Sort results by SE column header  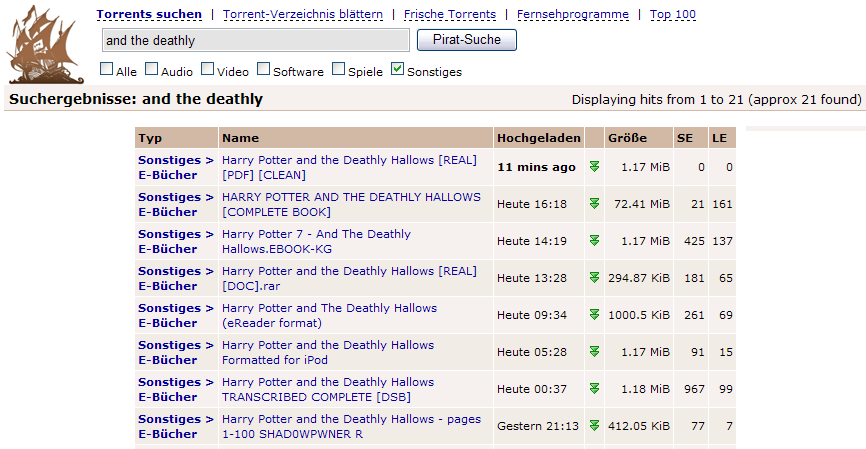685,138
